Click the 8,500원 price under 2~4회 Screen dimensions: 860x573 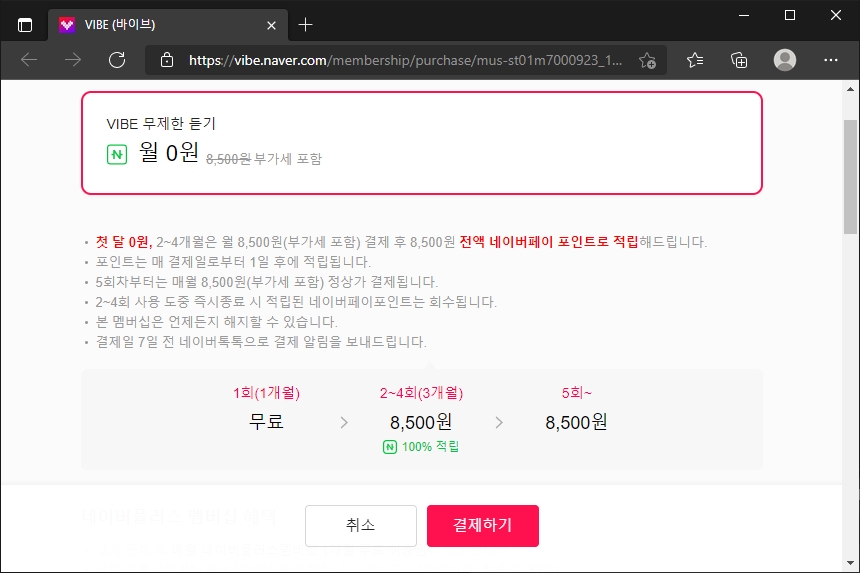[421, 422]
